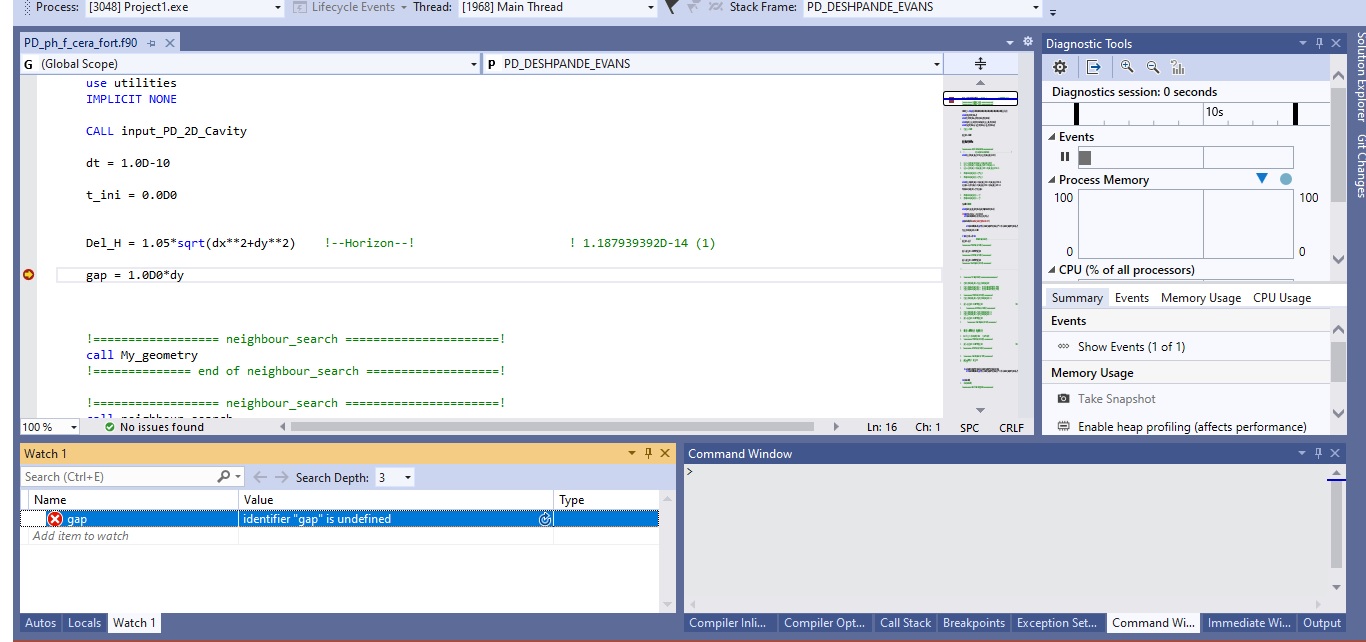Close the PD_ph_f_cera_fort.f90 tab
Image resolution: width=1366 pixels, height=642 pixels.
coord(169,43)
